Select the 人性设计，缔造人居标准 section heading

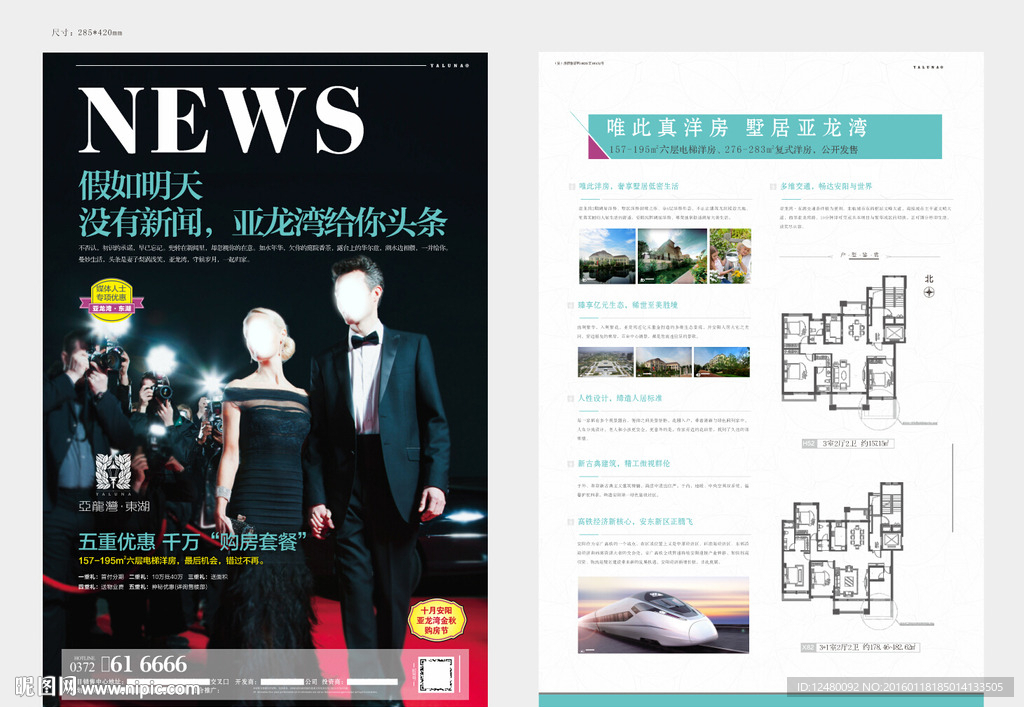pyautogui.click(x=620, y=398)
